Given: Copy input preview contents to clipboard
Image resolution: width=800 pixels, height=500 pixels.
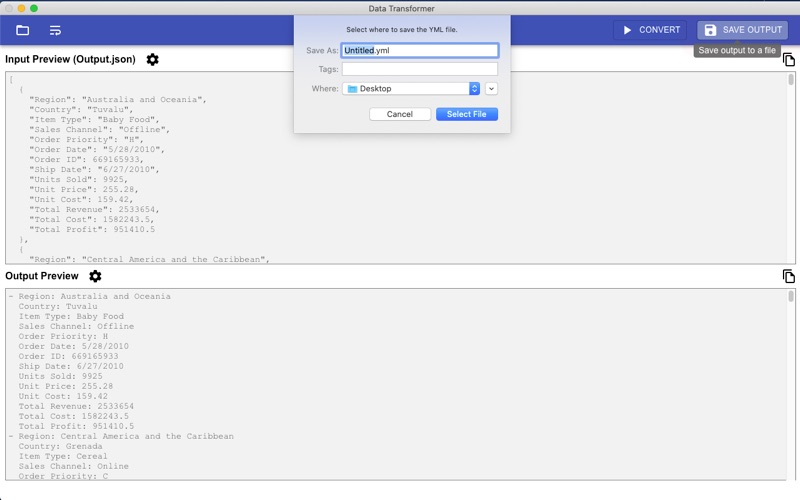Looking at the screenshot, I should [x=788, y=60].
